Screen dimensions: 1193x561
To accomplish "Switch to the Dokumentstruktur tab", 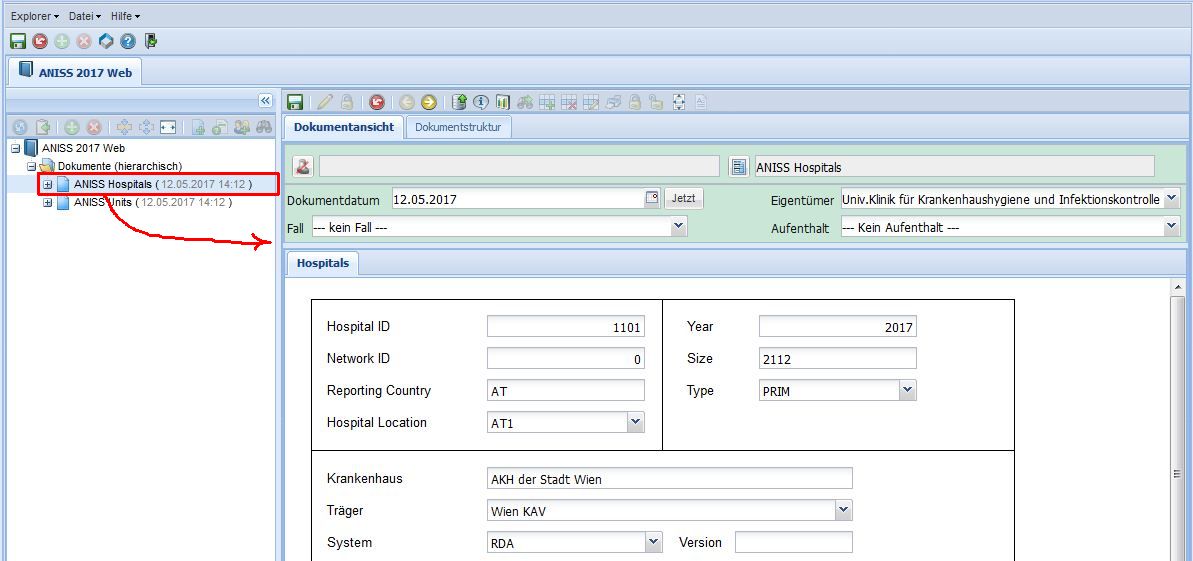I will point(459,127).
